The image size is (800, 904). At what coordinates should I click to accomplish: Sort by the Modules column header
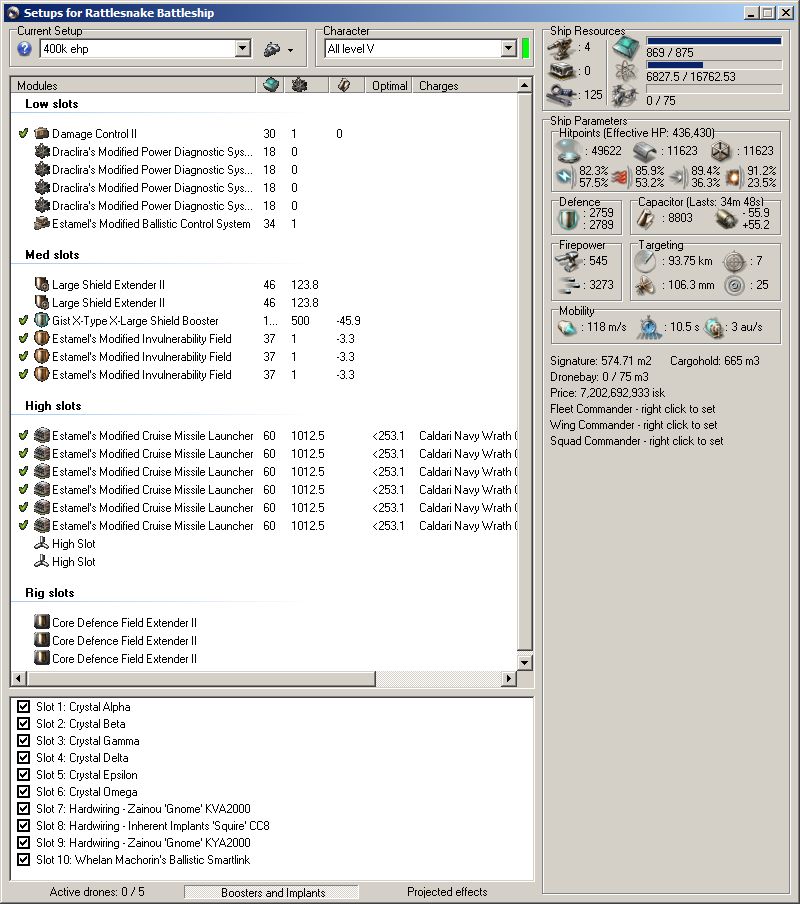click(x=133, y=85)
